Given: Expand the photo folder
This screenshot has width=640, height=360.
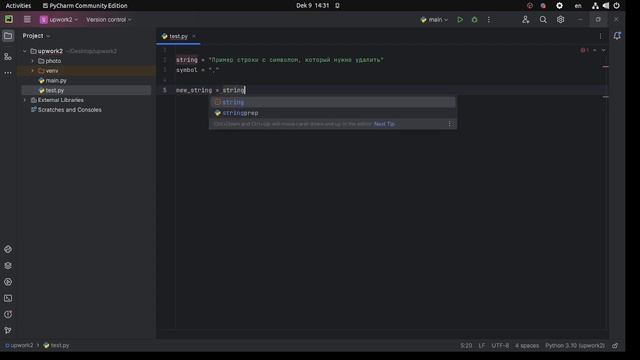Looking at the screenshot, I should pyautogui.click(x=33, y=61).
